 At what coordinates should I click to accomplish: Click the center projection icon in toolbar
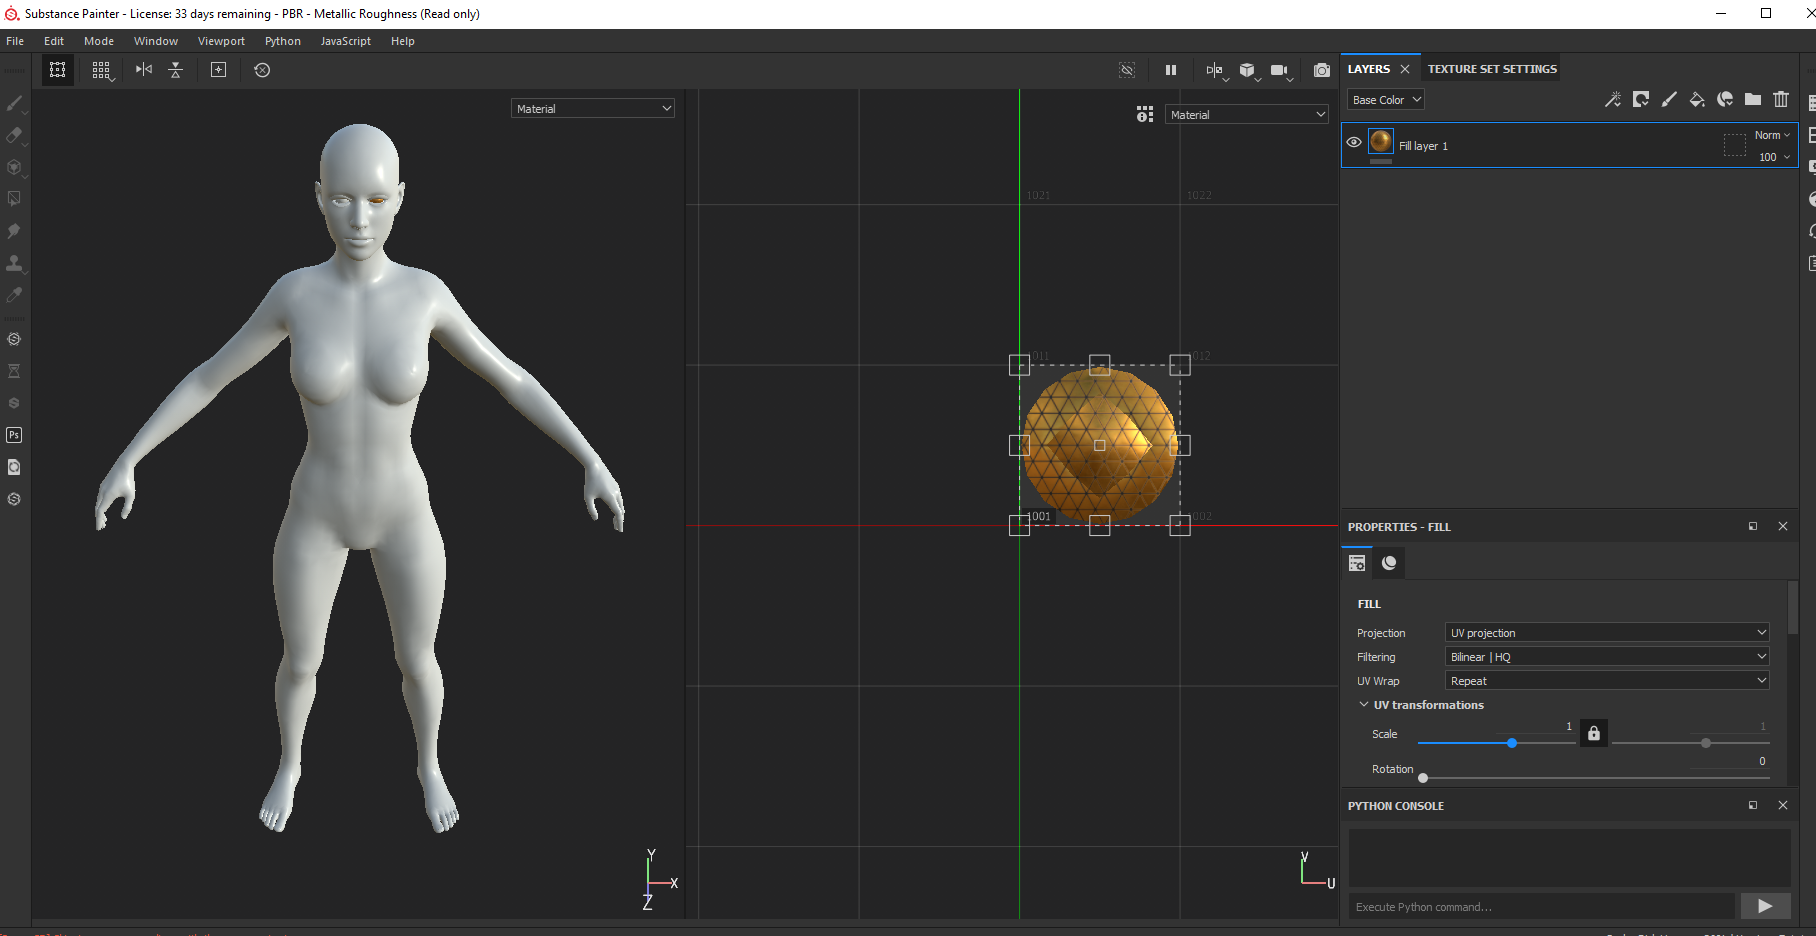[x=218, y=70]
